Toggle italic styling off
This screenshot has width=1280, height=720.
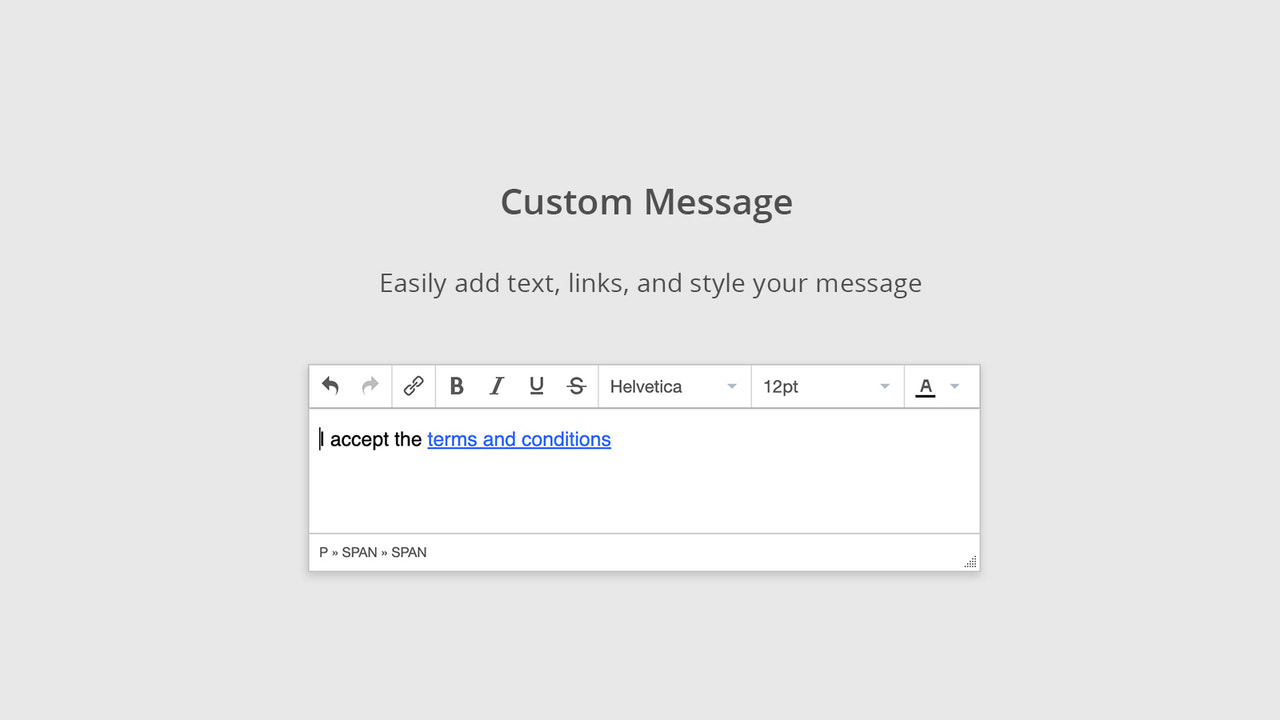[x=497, y=386]
